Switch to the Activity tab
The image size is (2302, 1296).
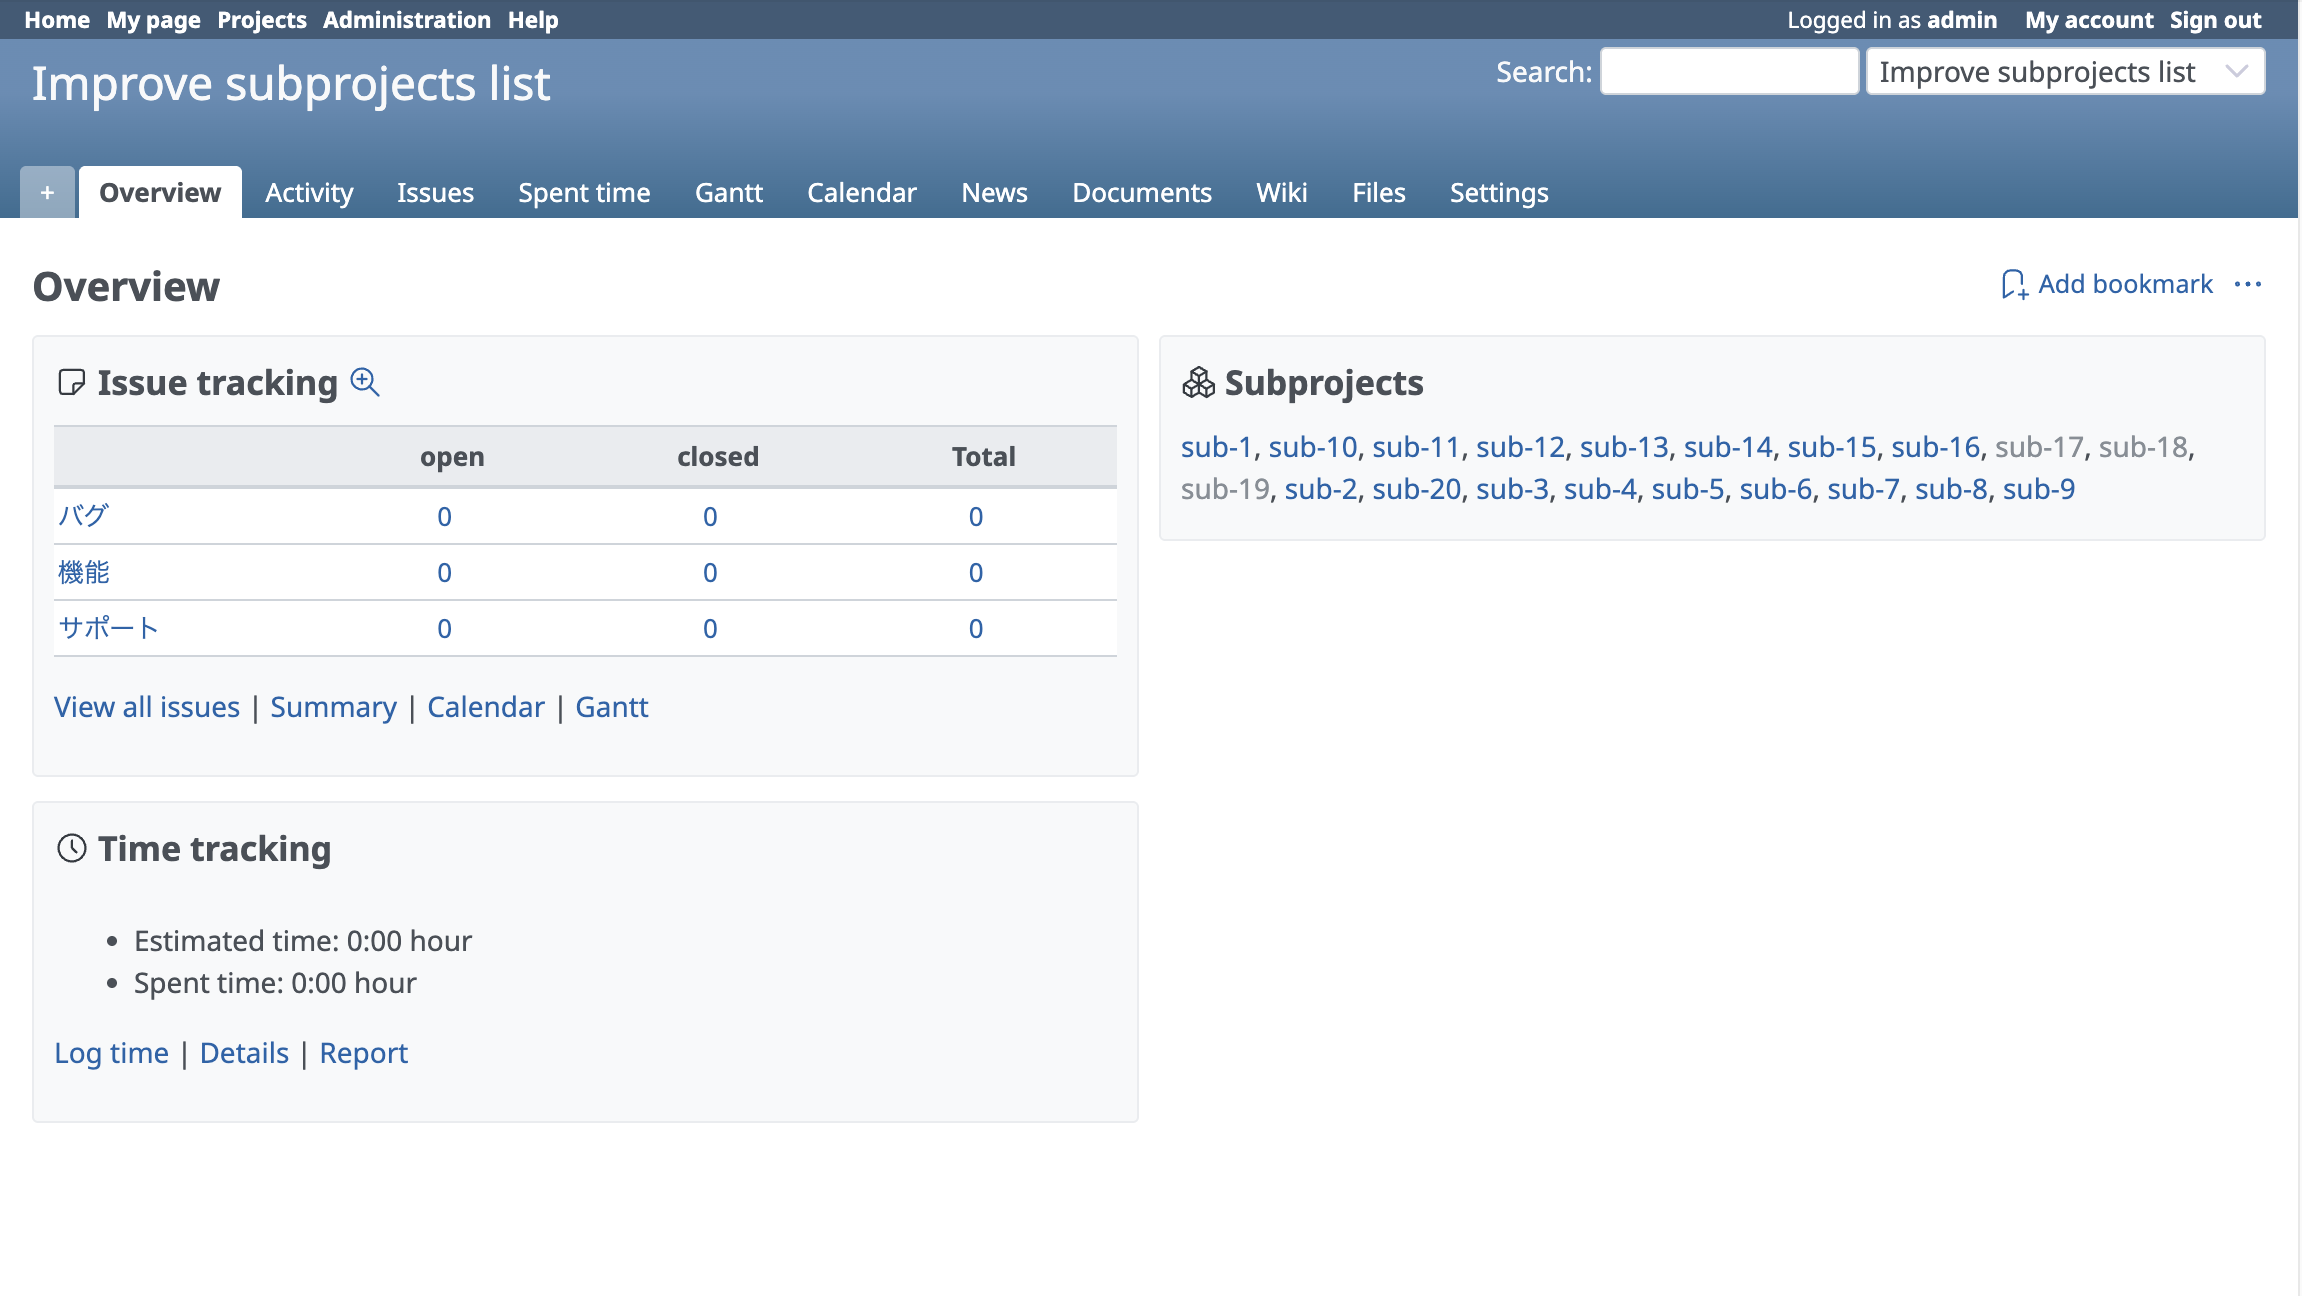[x=309, y=192]
